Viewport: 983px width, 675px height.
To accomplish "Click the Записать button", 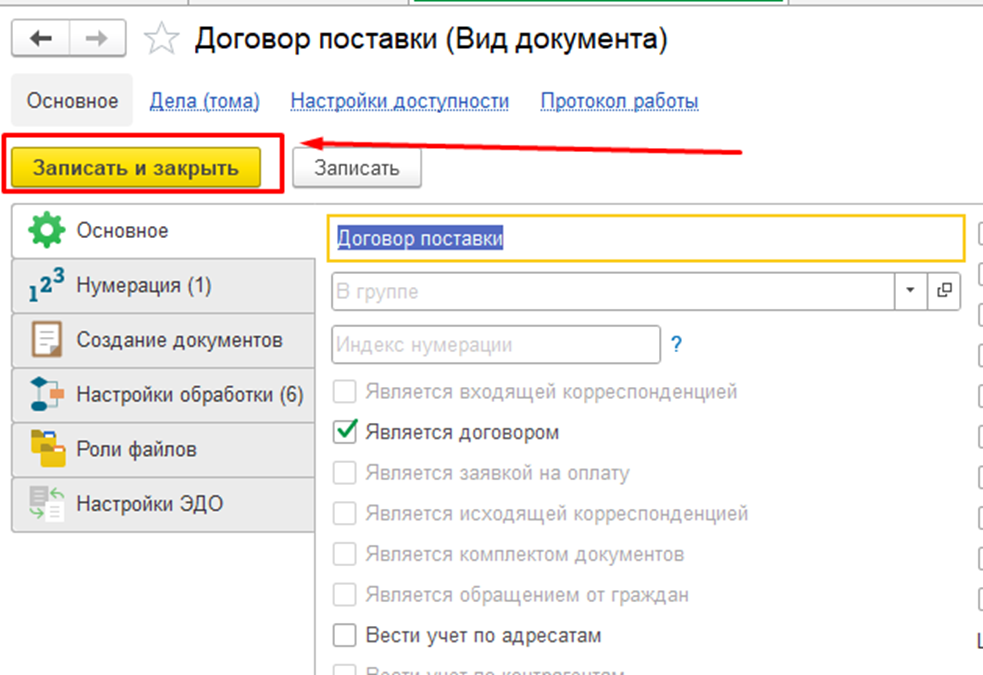I will (357, 167).
